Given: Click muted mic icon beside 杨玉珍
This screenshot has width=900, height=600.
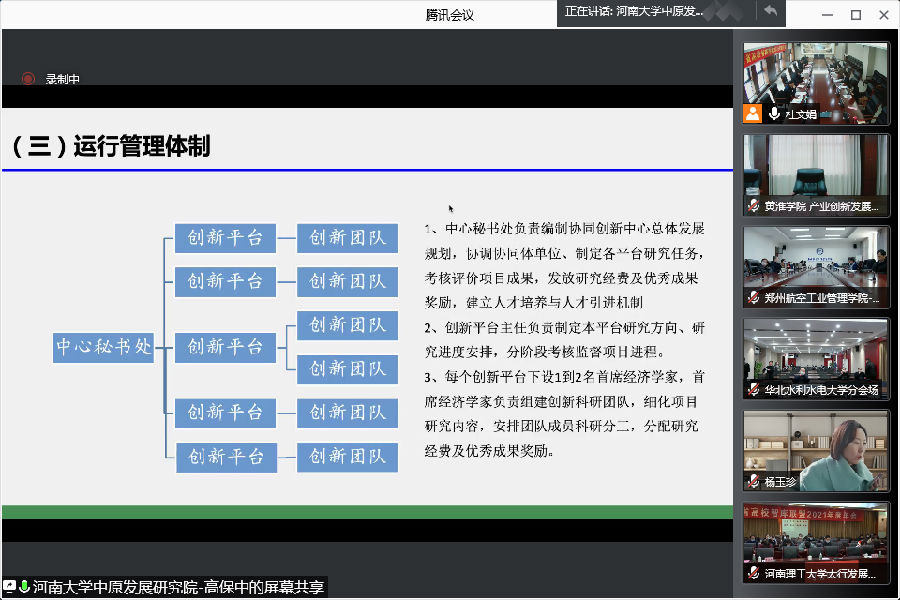Looking at the screenshot, I should [x=754, y=482].
